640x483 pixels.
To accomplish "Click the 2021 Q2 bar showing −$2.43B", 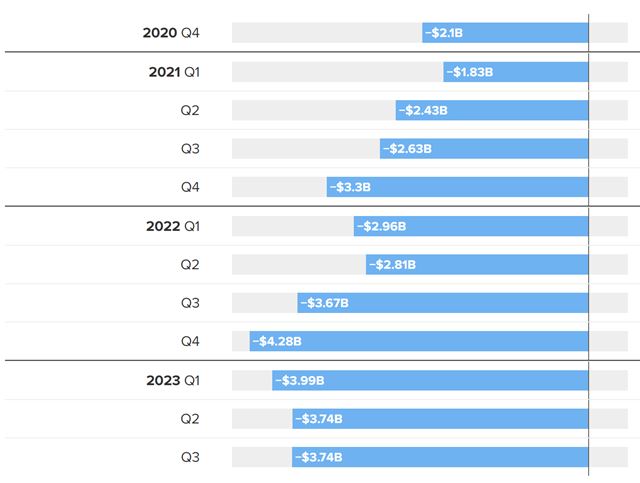I will pos(492,110).
